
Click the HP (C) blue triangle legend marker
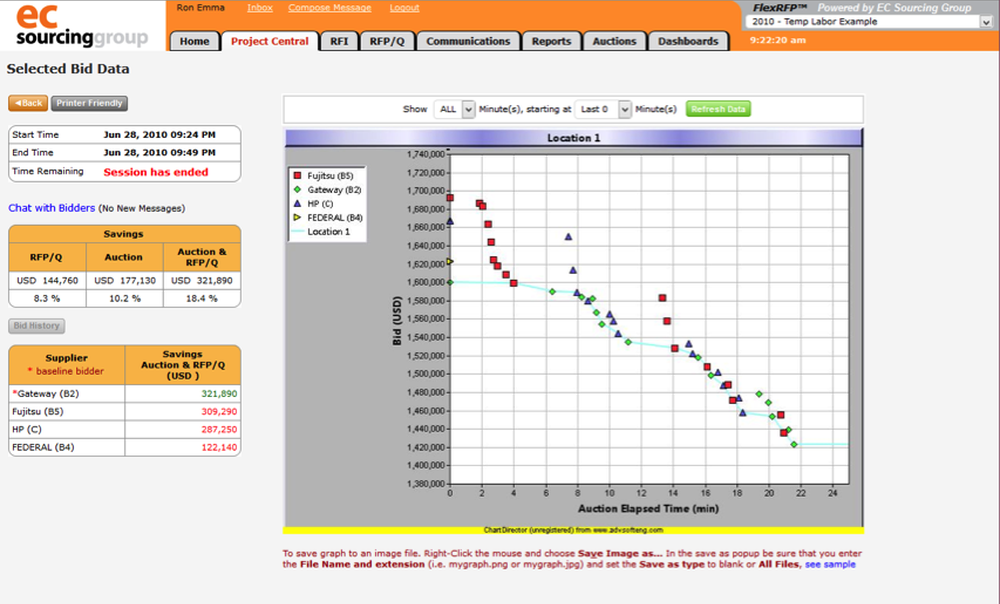297,203
